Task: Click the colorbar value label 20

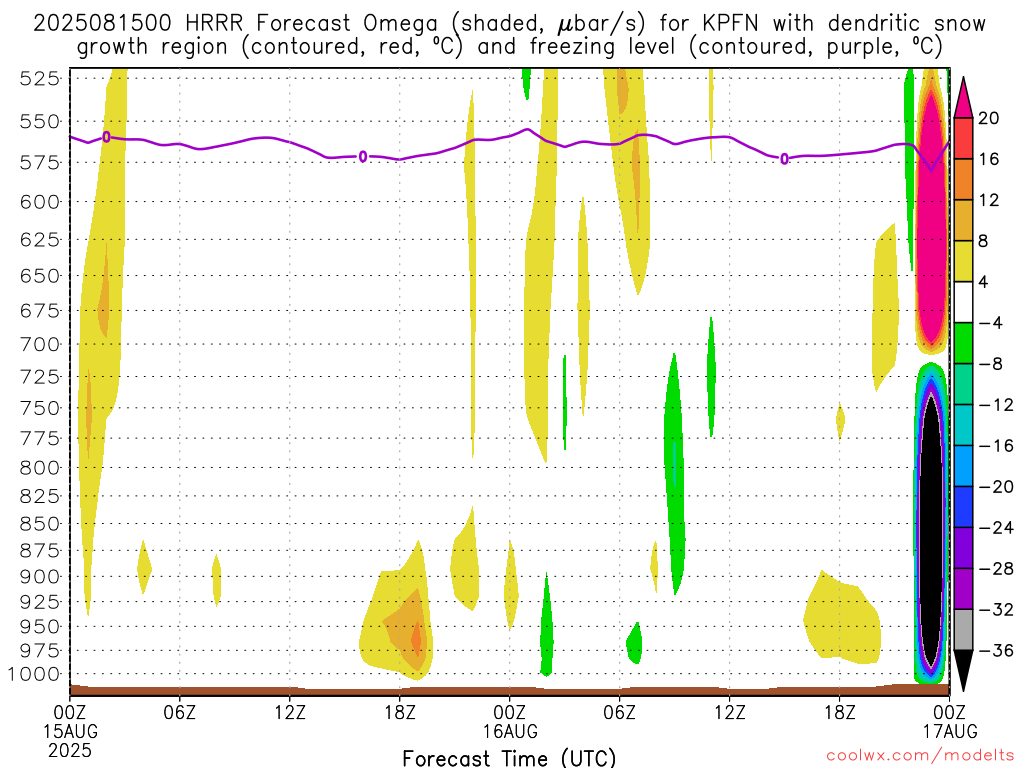Action: tap(989, 118)
